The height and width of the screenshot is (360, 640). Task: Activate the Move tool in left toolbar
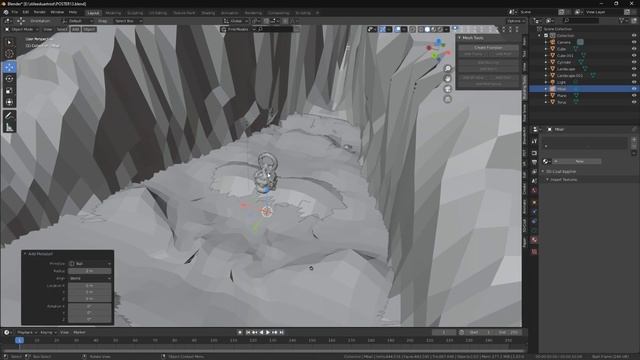pyautogui.click(x=9, y=67)
